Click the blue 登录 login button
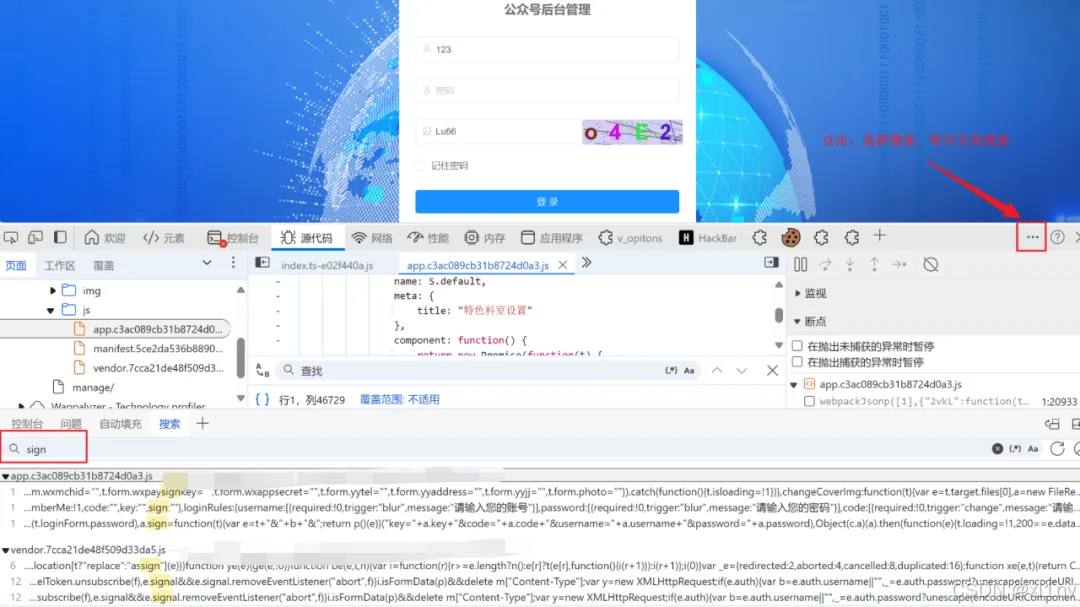 pos(547,201)
